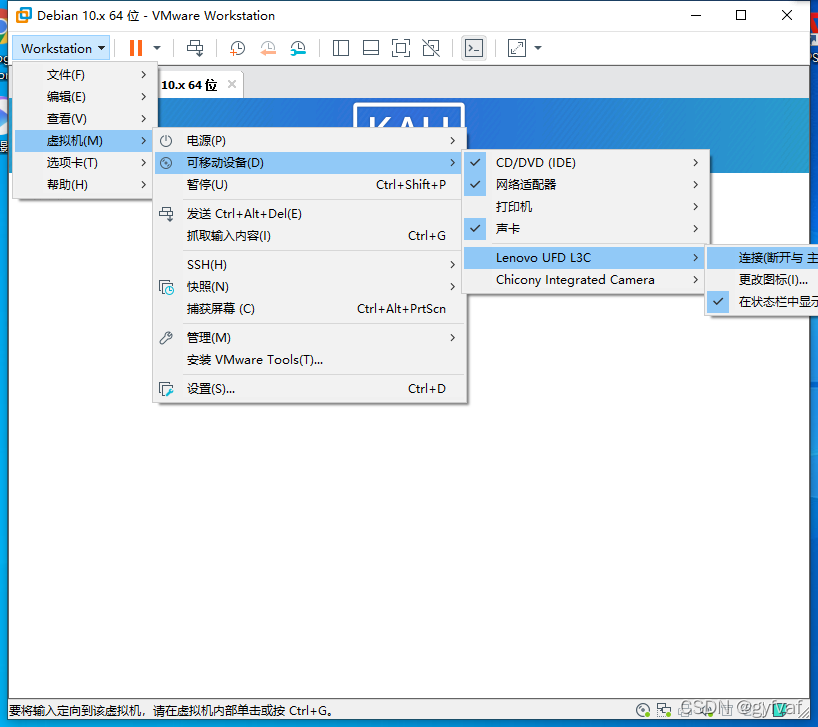Expand the 选项卡(T) submenu arrow
This screenshot has width=818, height=727.
[x=143, y=163]
